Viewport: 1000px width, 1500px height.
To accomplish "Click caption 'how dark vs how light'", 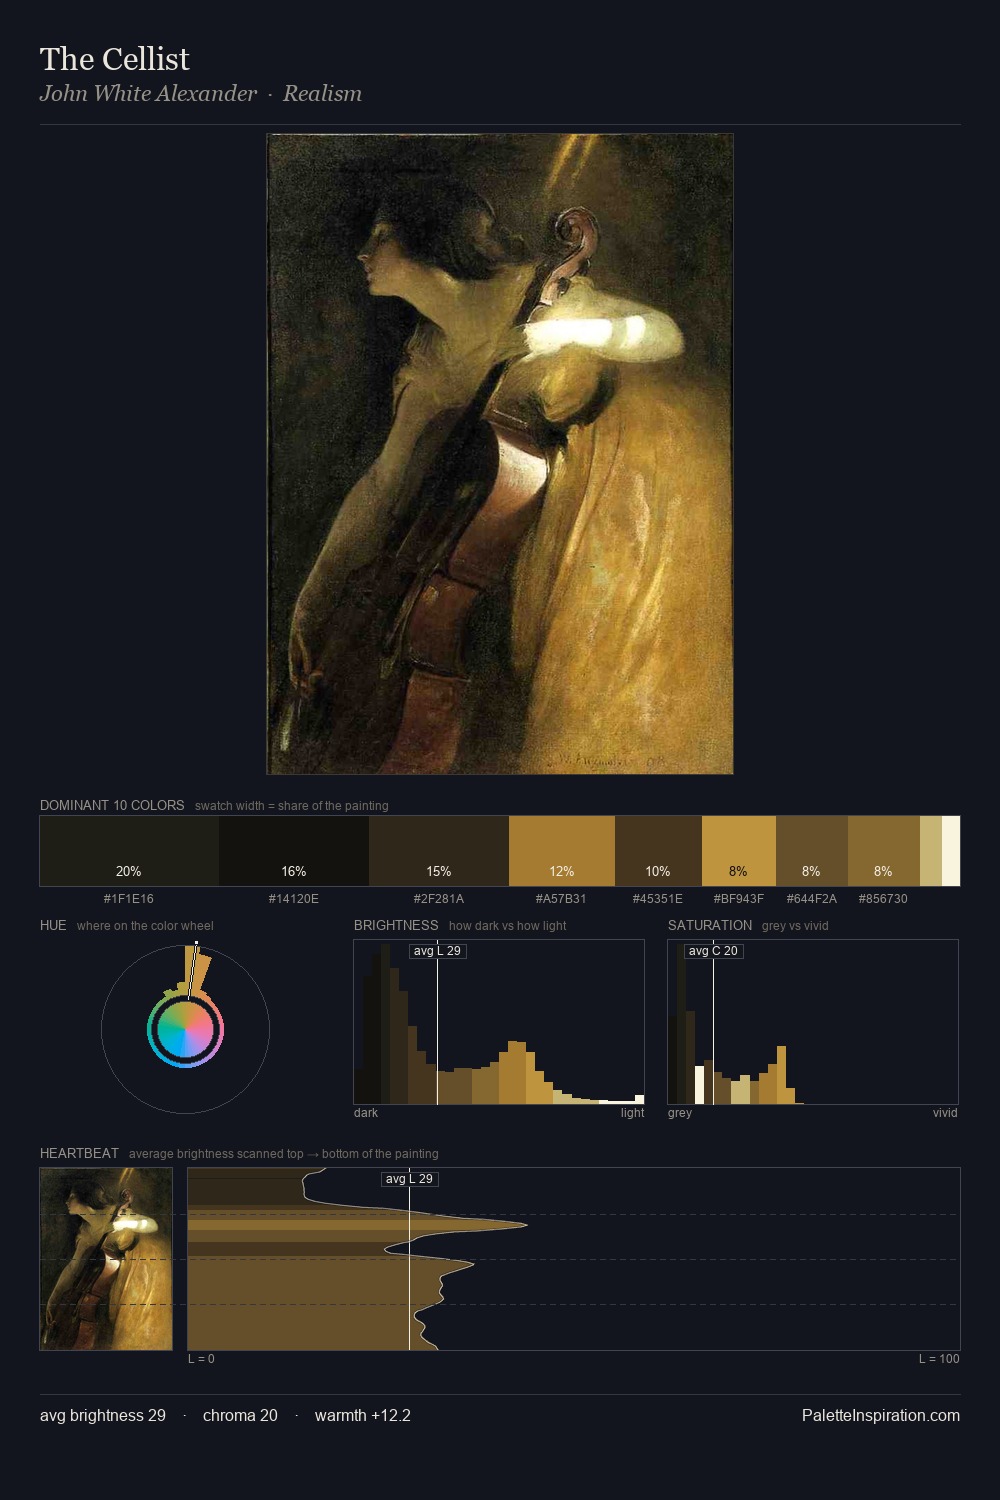I will (x=507, y=926).
